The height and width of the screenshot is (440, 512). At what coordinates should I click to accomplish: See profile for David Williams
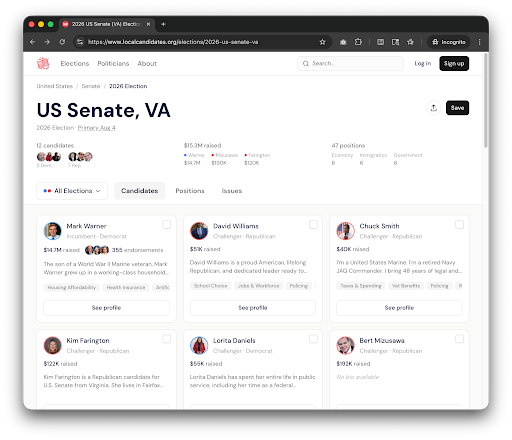tap(253, 308)
